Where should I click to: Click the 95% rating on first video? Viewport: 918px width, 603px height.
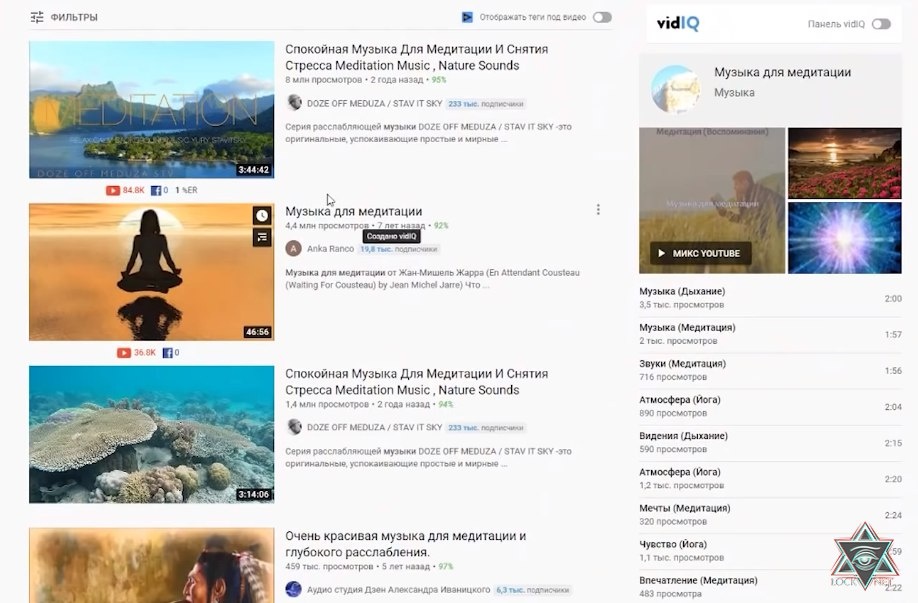pyautogui.click(x=439, y=80)
